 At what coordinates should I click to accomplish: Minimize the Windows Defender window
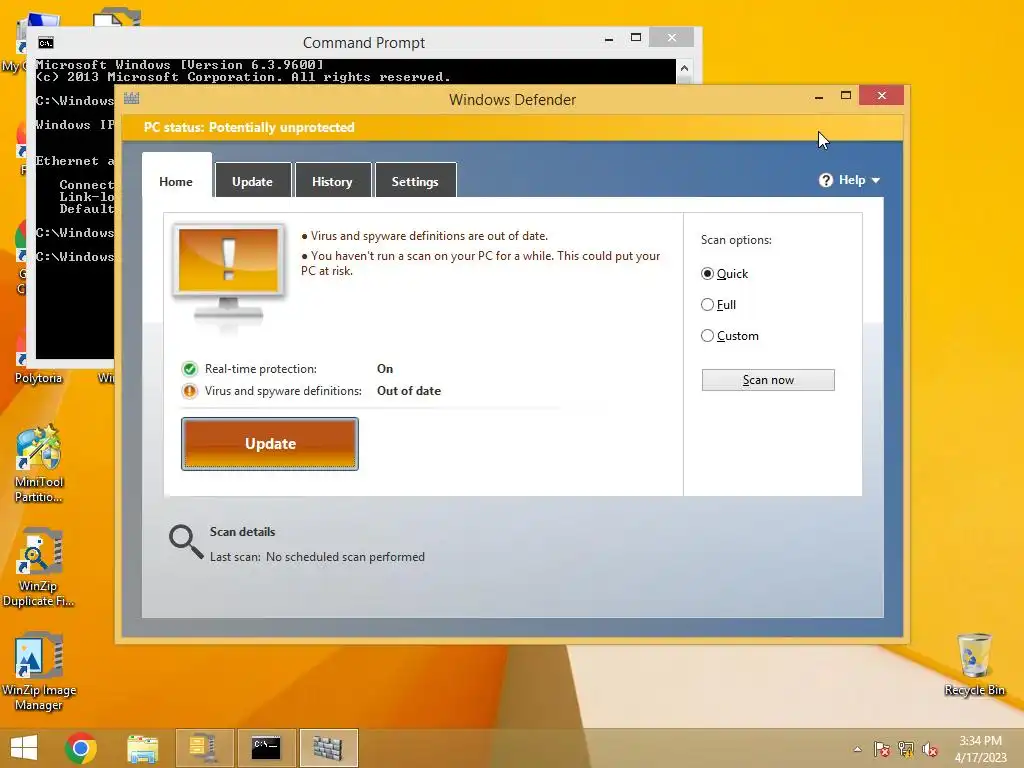tap(819, 97)
